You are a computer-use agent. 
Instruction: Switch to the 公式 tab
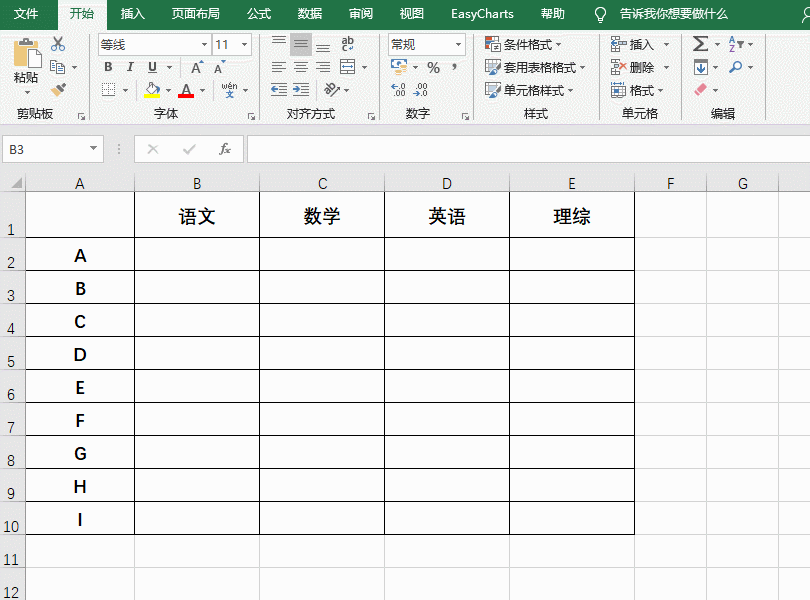(x=259, y=13)
